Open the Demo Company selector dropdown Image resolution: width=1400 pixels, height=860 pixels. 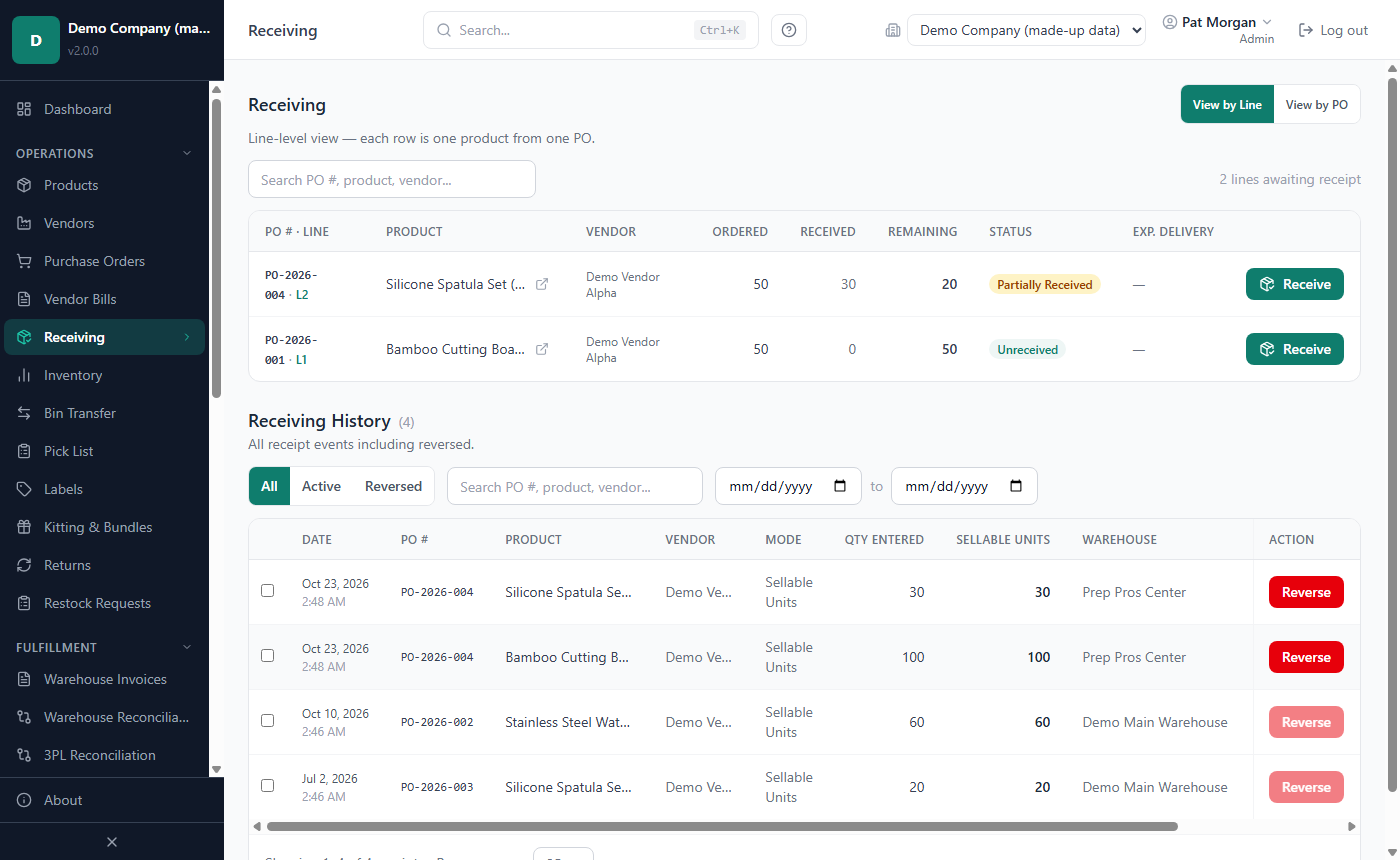(1026, 30)
